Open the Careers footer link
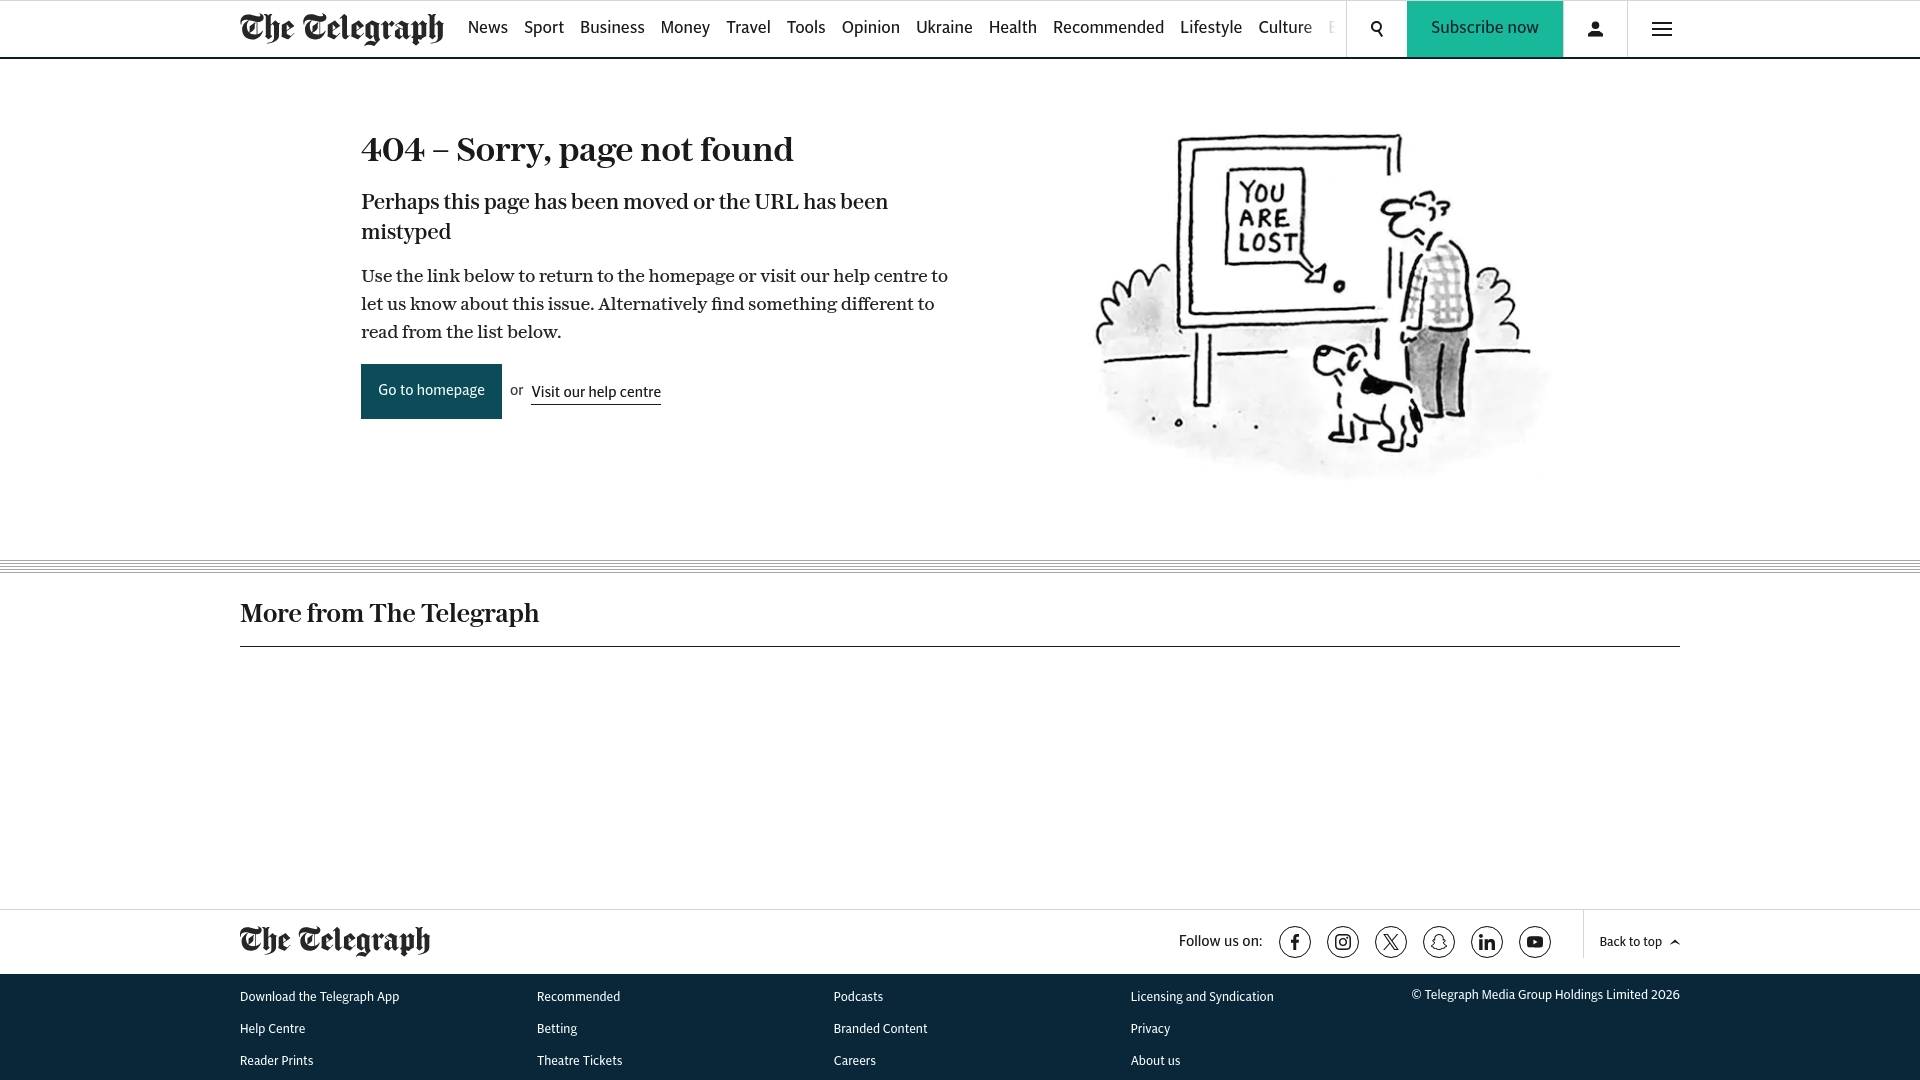1920x1080 pixels. click(854, 1061)
